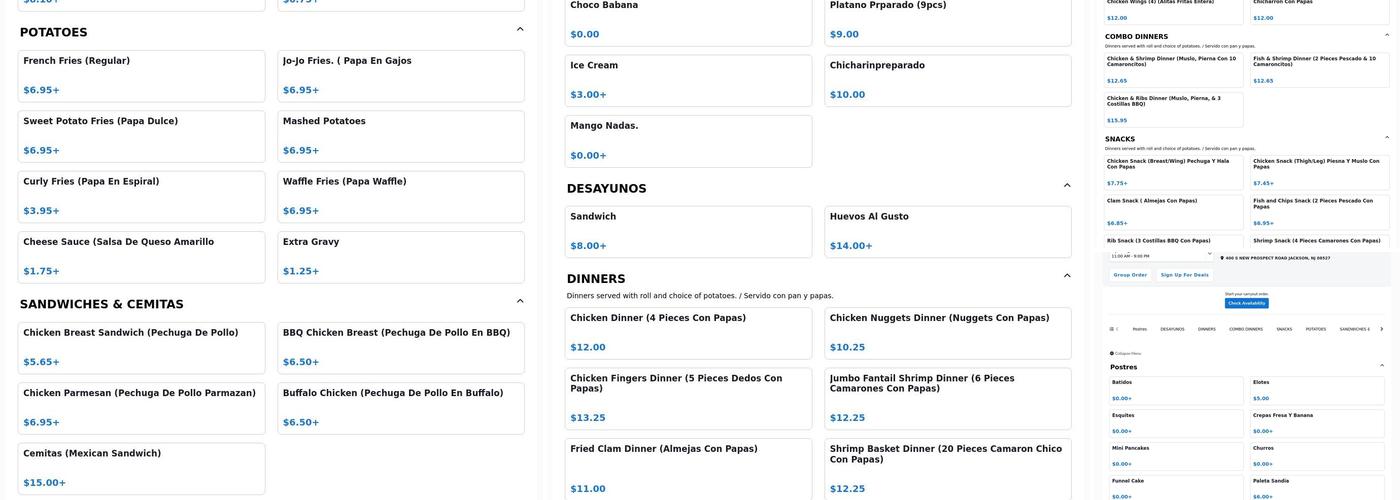Image resolution: width=1400 pixels, height=500 pixels.
Task: Collapse the SANDWICHES & CEMITAS section
Action: pos(520,301)
